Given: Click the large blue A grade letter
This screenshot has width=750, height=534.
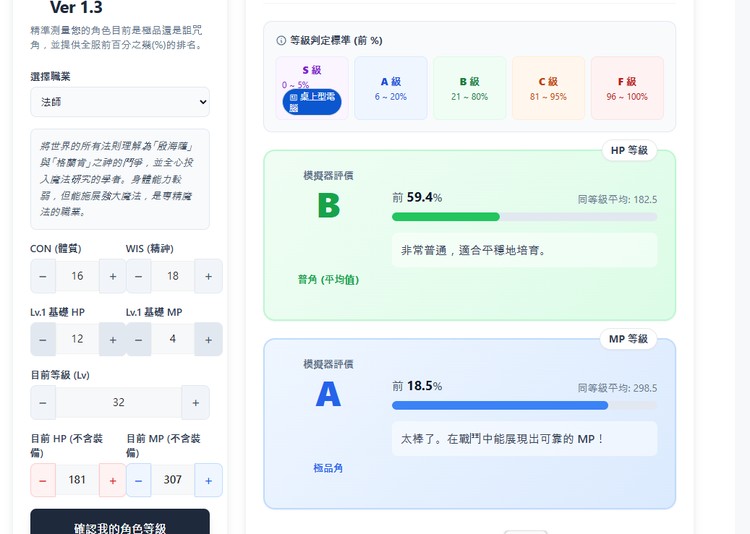Looking at the screenshot, I should coord(328,395).
